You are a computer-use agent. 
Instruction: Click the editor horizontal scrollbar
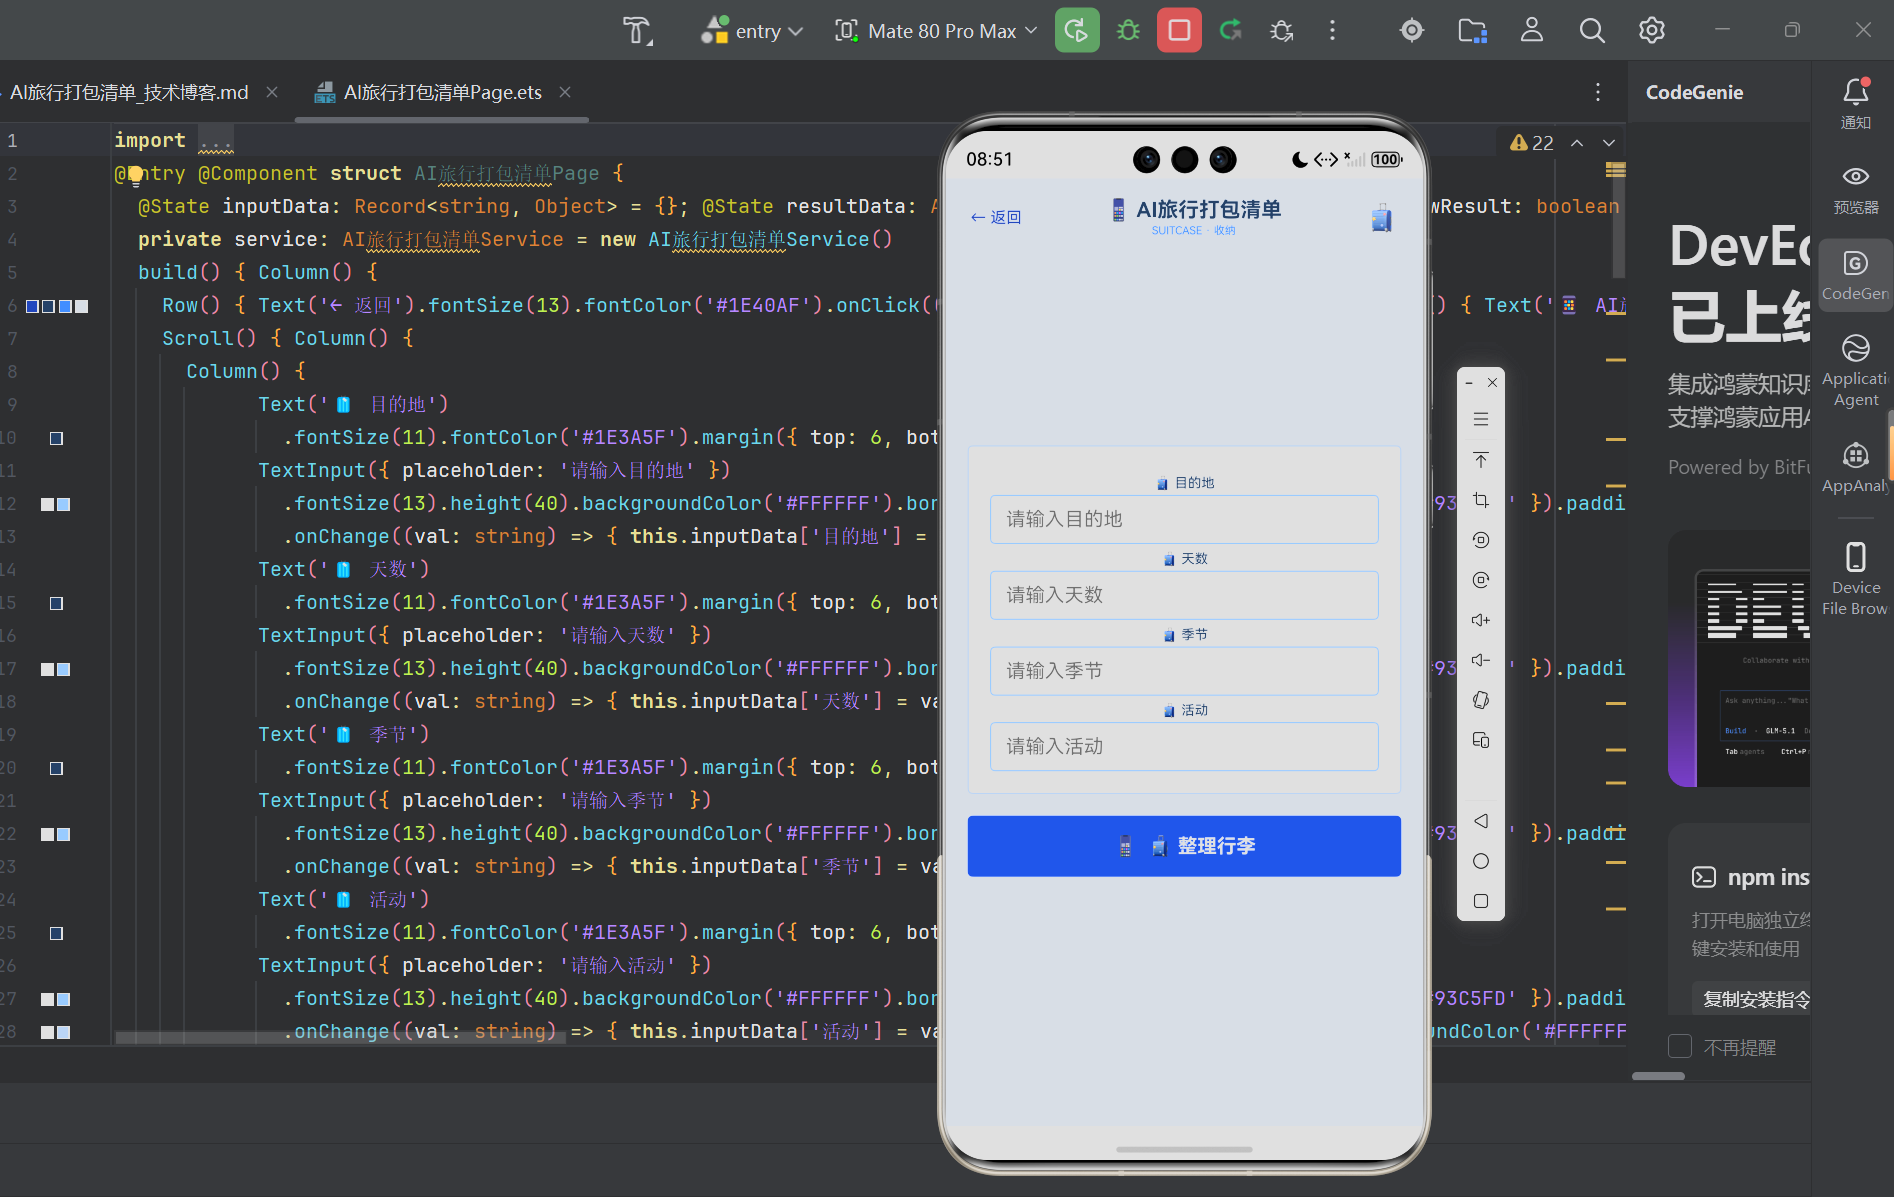pyautogui.click(x=340, y=1037)
